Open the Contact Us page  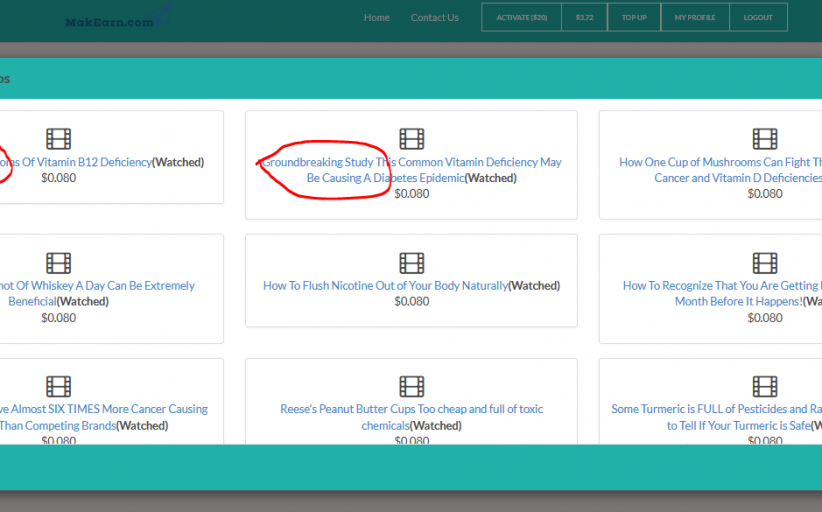434,18
